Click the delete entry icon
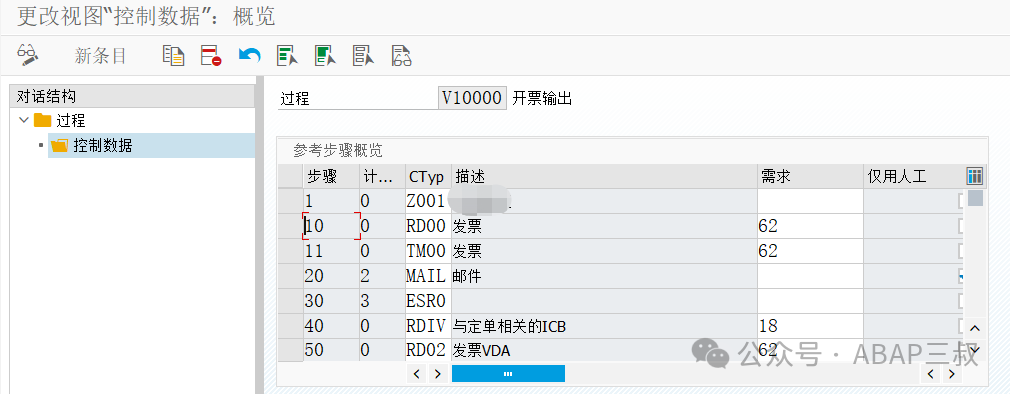Screen dimensions: 1010x394 pos(211,55)
